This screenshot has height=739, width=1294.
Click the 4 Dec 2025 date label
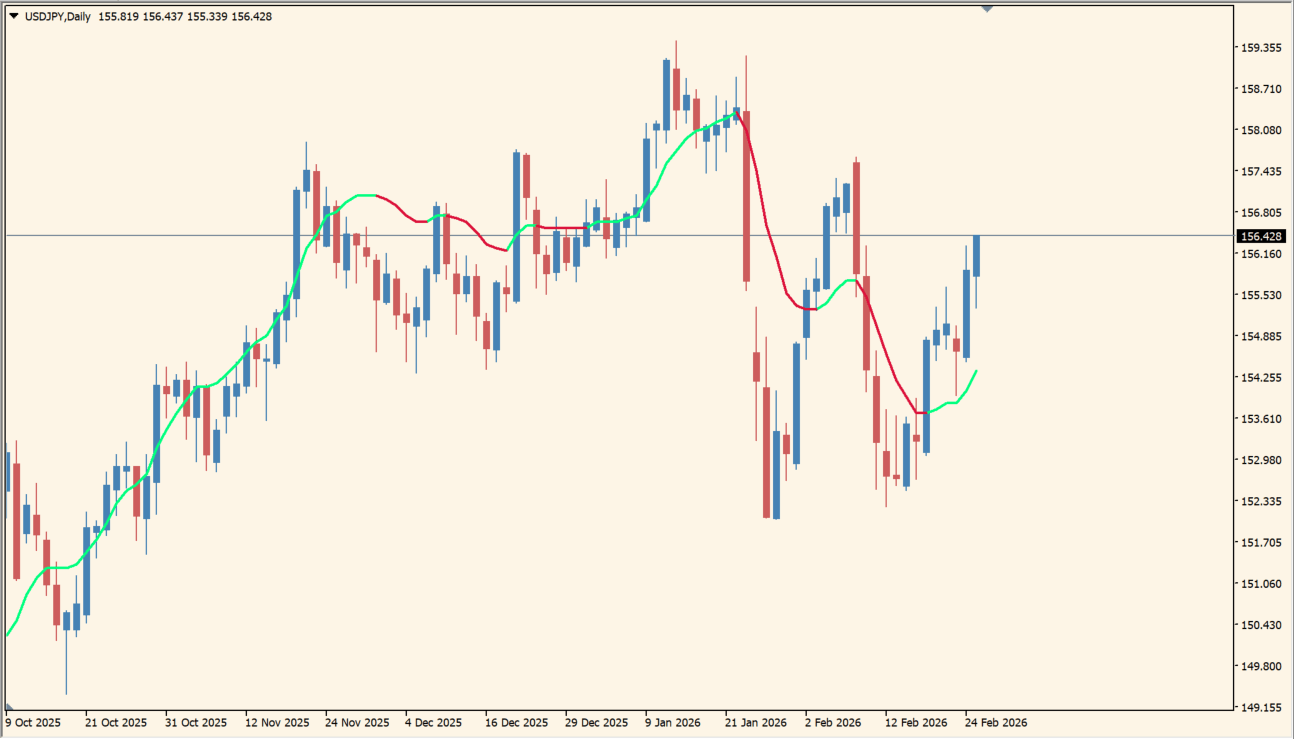click(x=433, y=722)
